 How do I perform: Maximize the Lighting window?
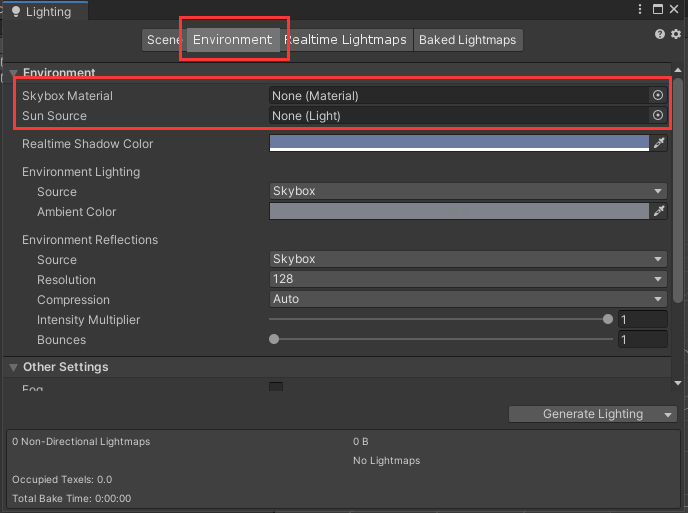click(658, 9)
